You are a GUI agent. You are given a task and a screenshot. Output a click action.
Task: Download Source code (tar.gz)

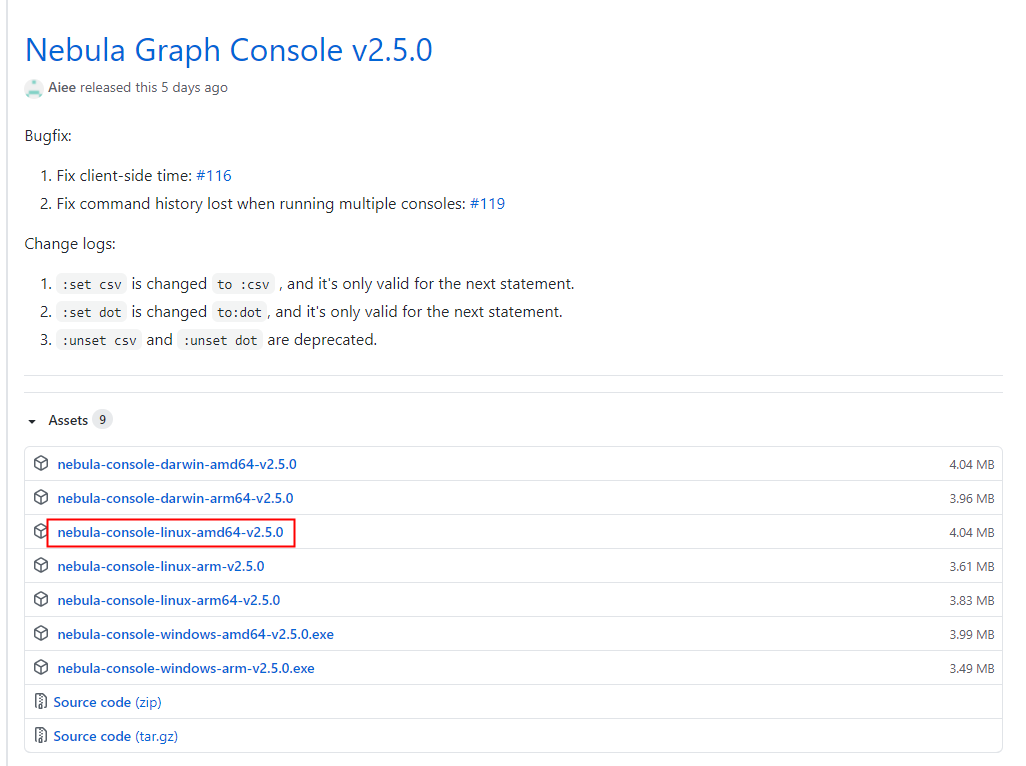click(116, 737)
